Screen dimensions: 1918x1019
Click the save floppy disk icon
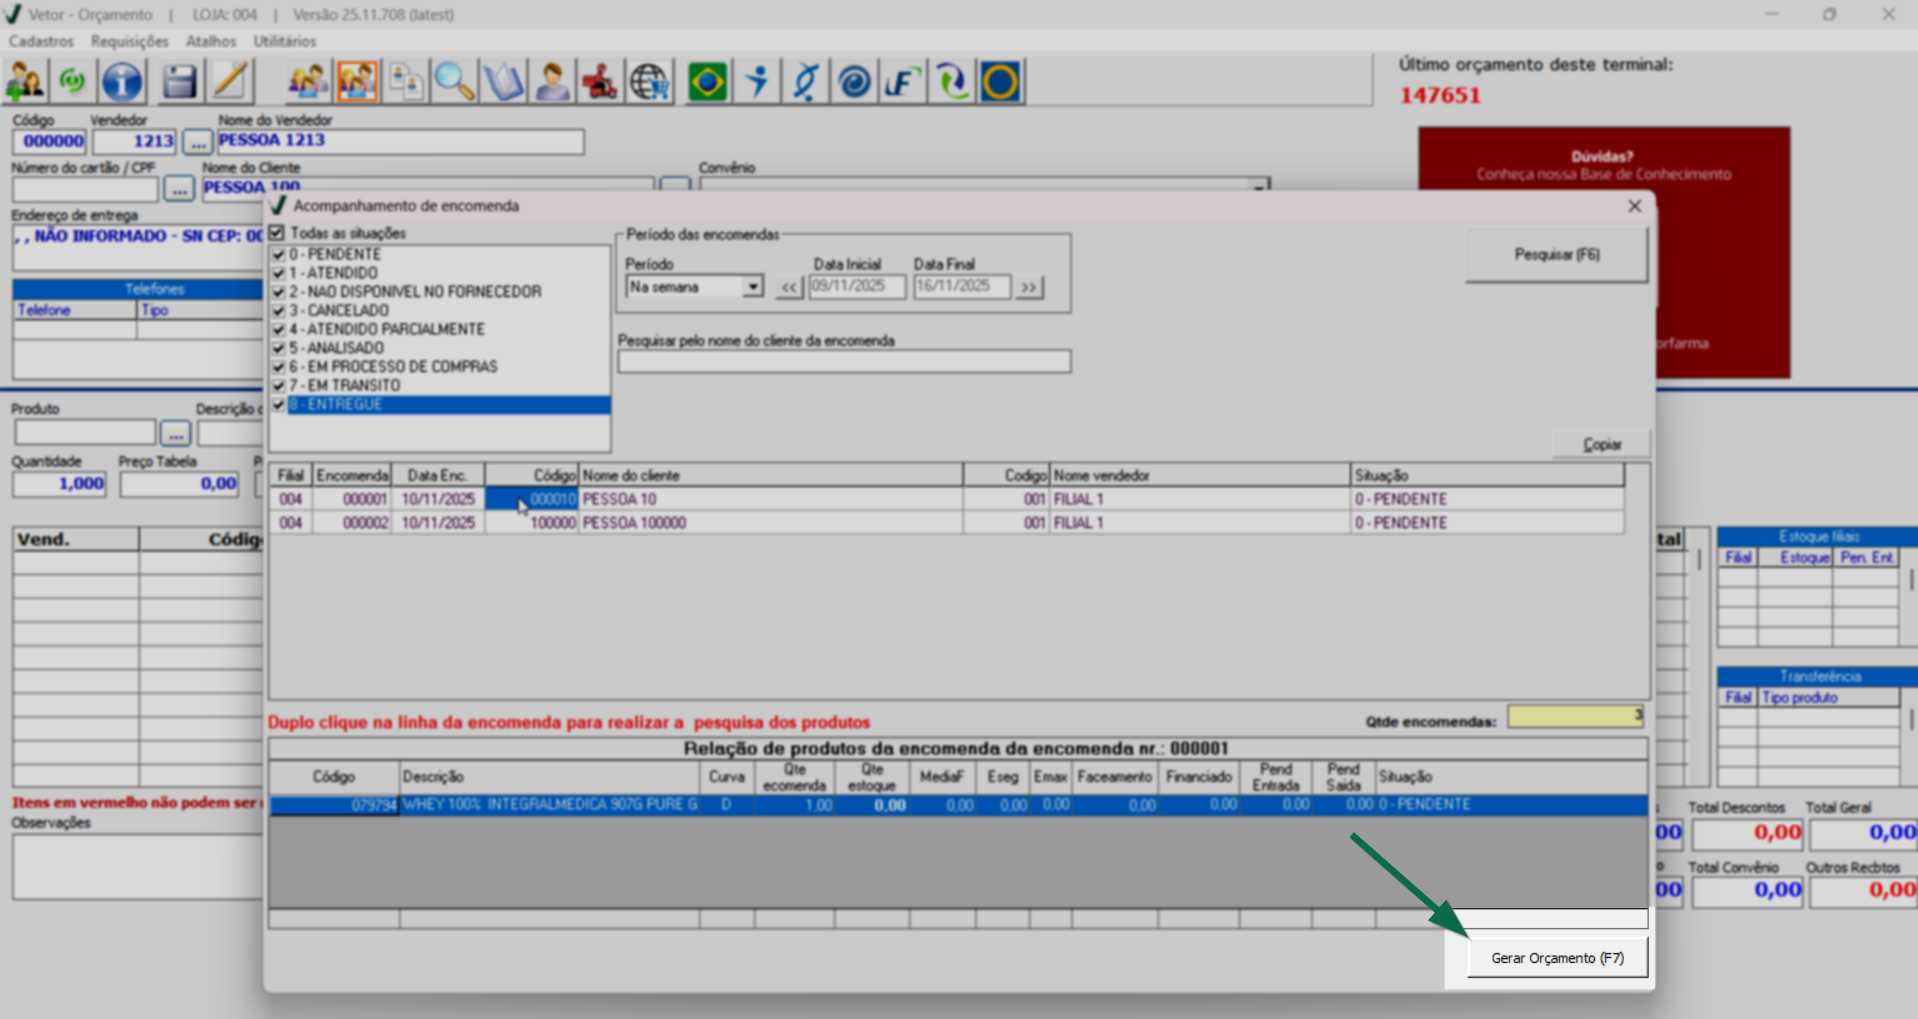point(179,82)
